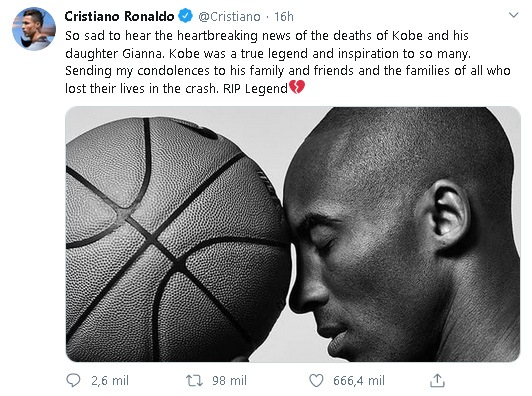Open the share upload icon
532x396 pixels.
pos(437,380)
